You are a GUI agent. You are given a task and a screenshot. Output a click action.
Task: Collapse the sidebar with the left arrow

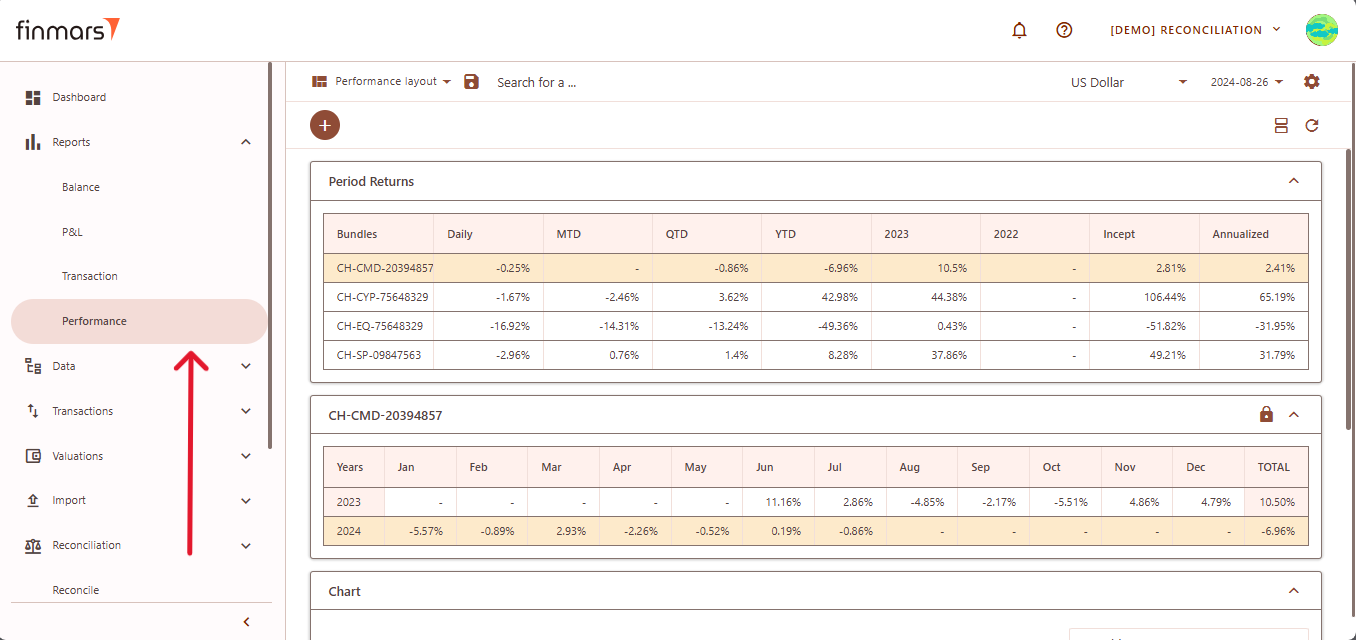point(246,622)
